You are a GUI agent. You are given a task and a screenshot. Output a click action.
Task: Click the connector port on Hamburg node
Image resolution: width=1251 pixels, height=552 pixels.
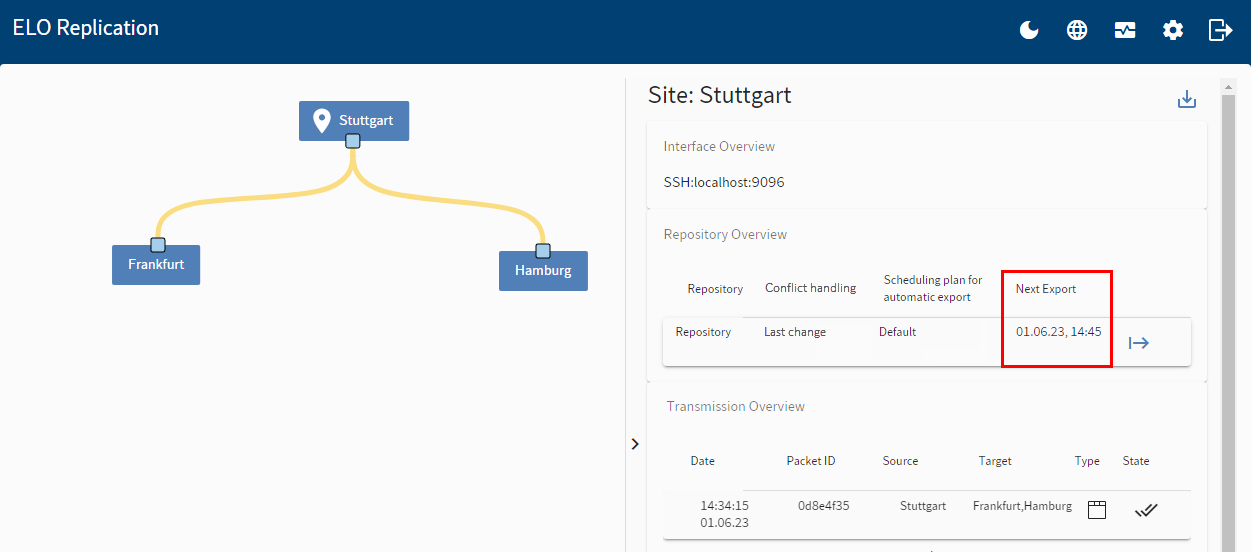[x=543, y=251]
